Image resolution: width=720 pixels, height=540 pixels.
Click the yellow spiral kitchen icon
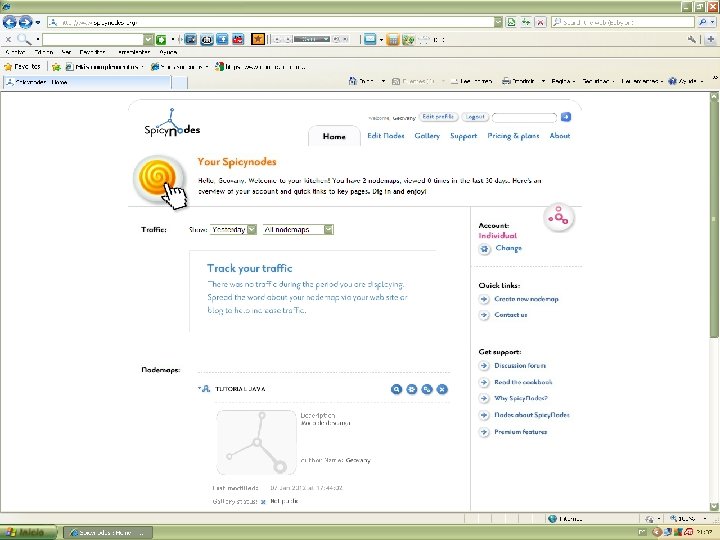coord(158,179)
